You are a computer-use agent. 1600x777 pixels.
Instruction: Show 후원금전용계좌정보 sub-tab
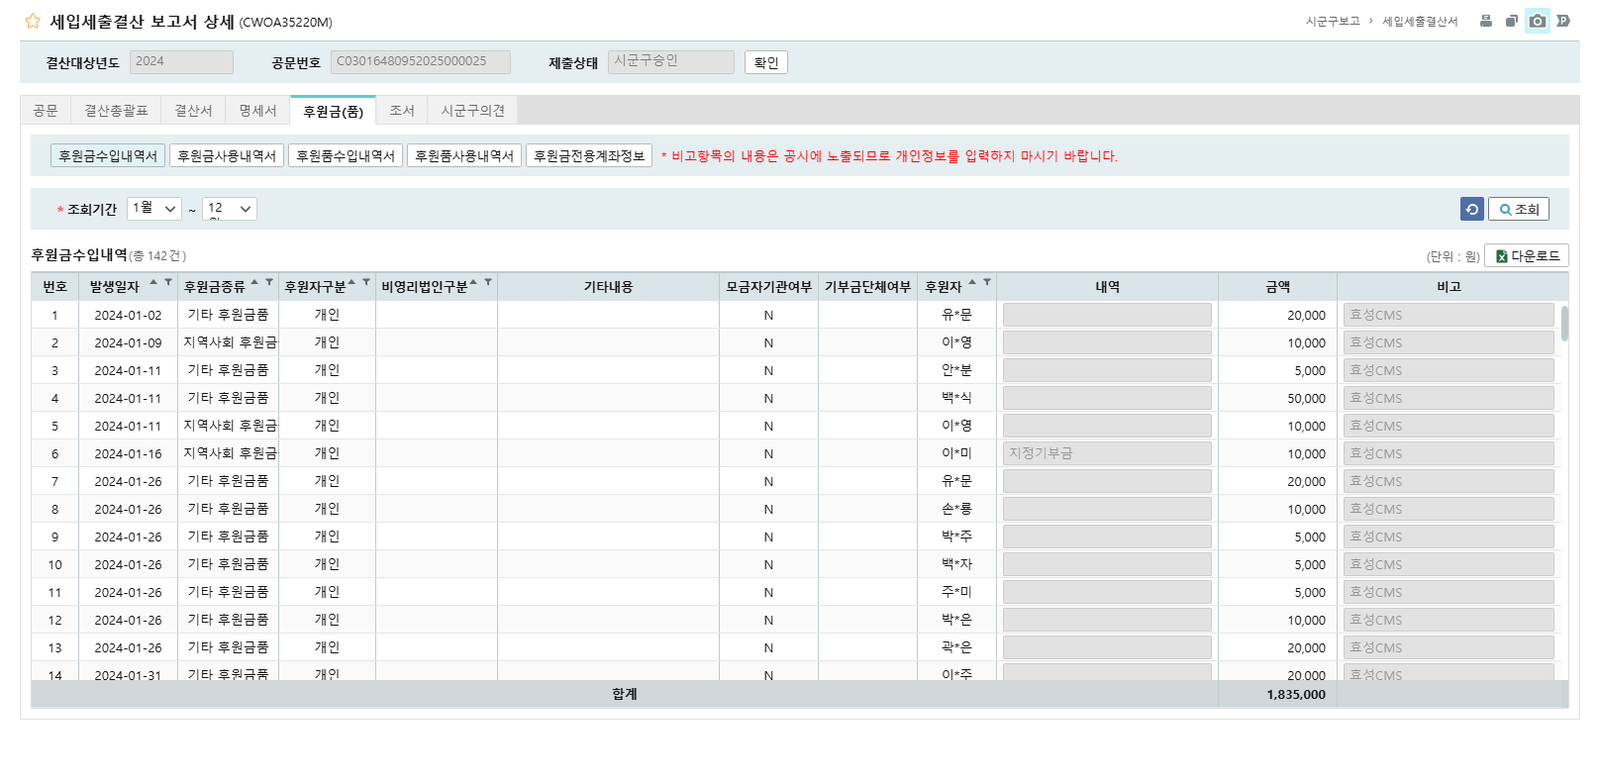(589, 156)
